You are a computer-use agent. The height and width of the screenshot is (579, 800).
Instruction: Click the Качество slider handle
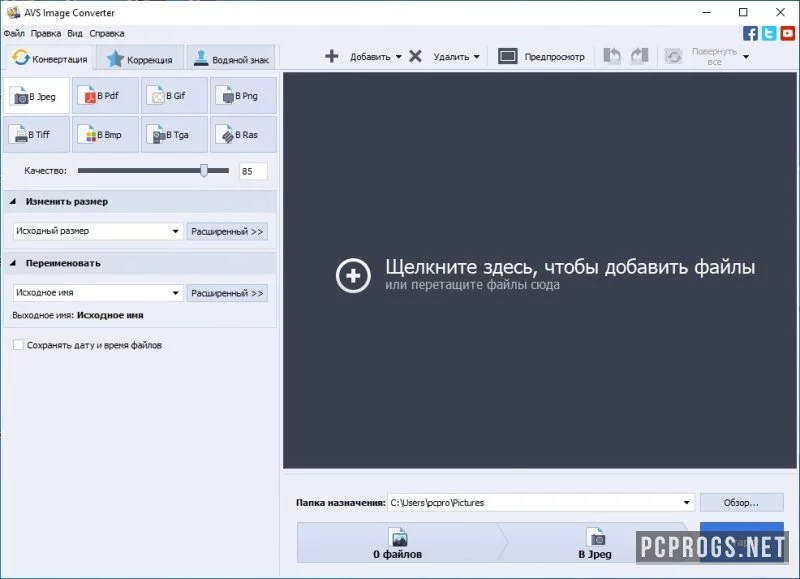coord(204,170)
